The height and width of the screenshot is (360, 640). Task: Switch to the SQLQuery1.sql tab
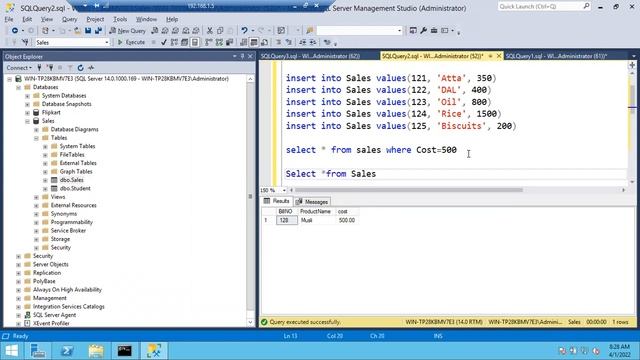click(x=556, y=56)
